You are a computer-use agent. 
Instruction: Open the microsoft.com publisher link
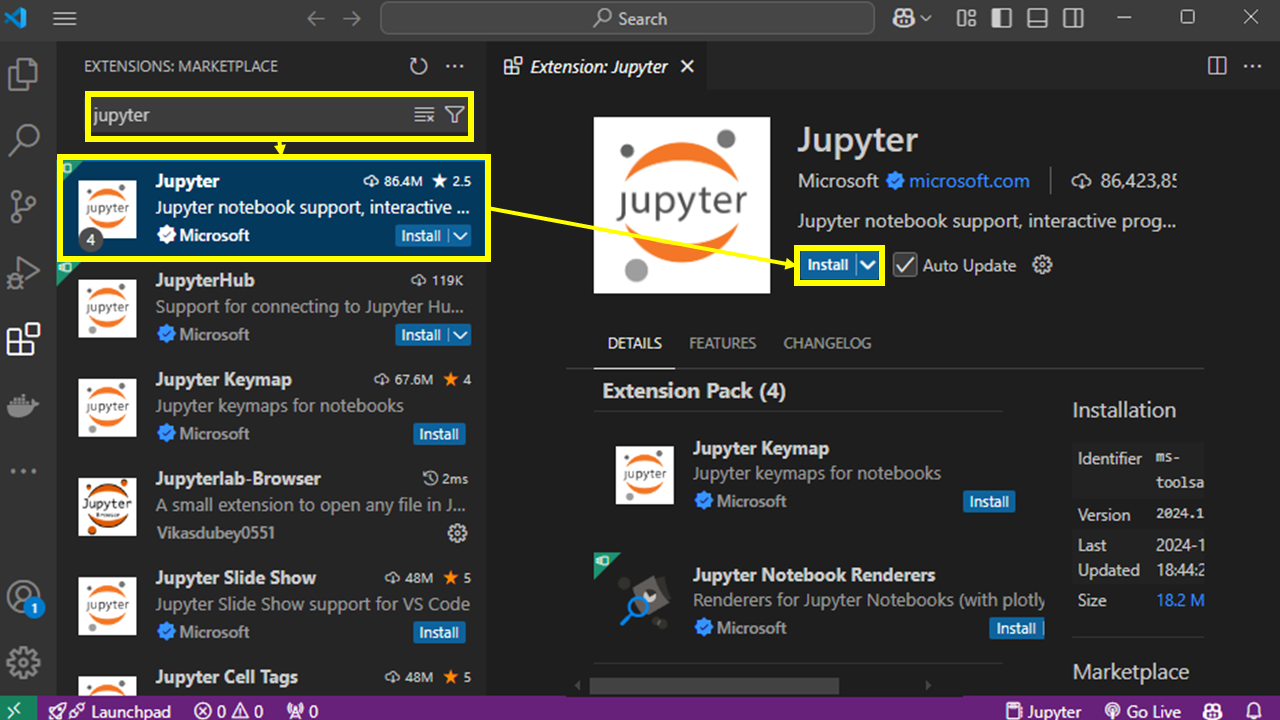pos(968,181)
